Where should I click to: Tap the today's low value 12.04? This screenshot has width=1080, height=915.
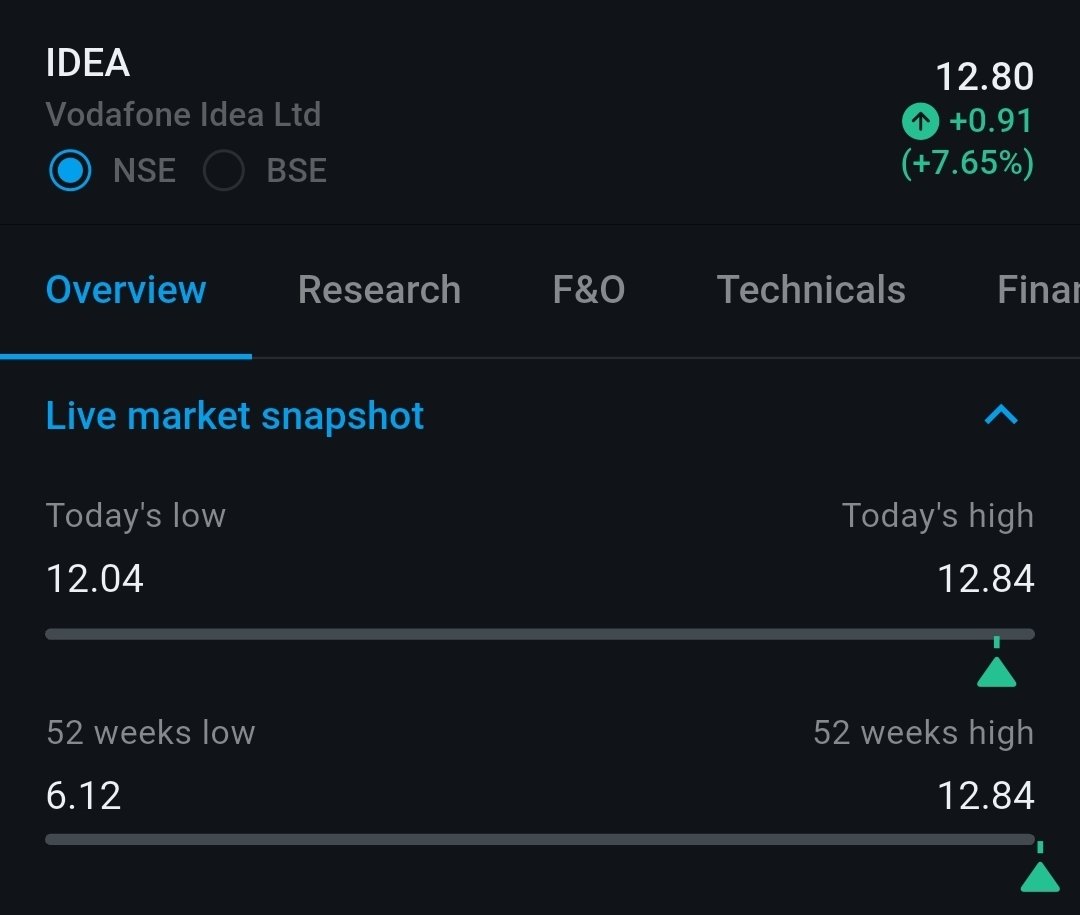click(94, 578)
